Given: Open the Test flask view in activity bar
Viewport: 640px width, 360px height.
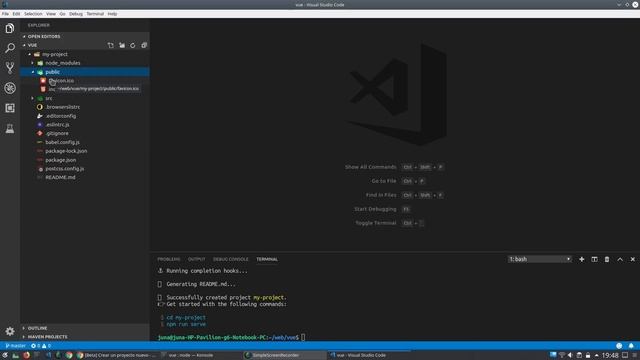Looking at the screenshot, I should (x=10, y=129).
